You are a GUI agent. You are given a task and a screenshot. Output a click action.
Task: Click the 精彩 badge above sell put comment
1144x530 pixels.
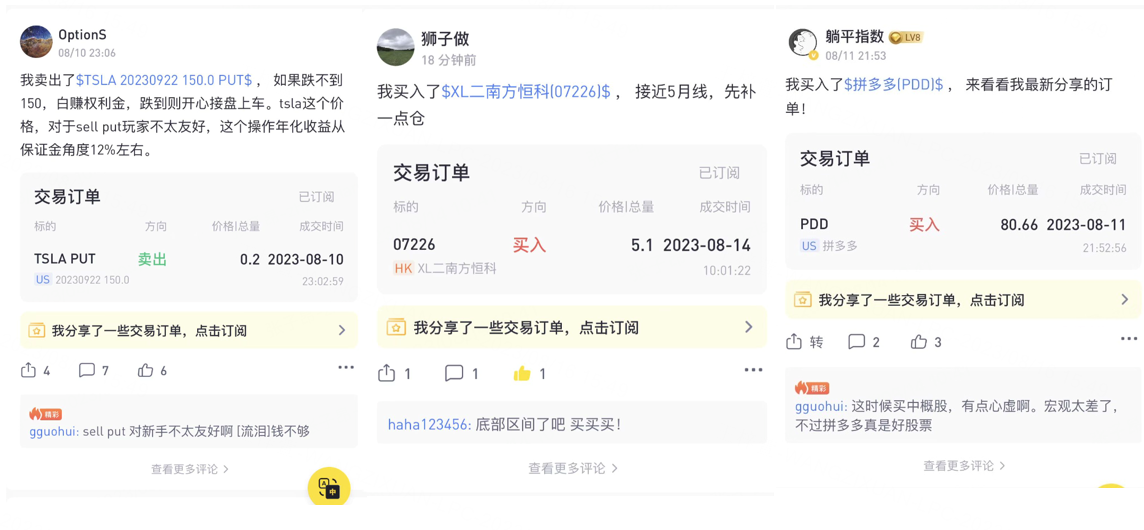click(x=44, y=414)
